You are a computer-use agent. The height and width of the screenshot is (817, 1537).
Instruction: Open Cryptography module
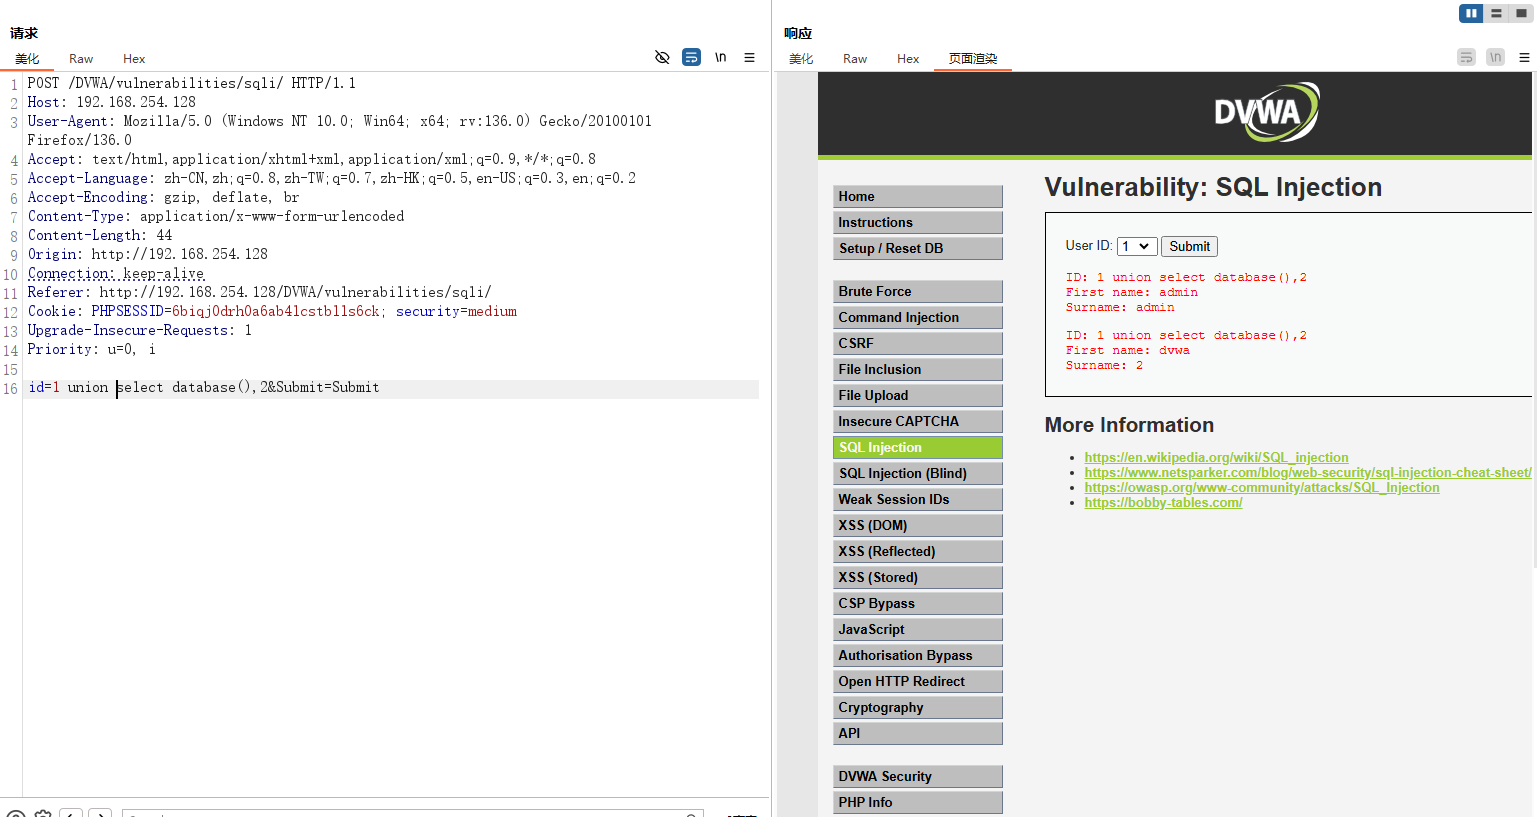(x=918, y=707)
